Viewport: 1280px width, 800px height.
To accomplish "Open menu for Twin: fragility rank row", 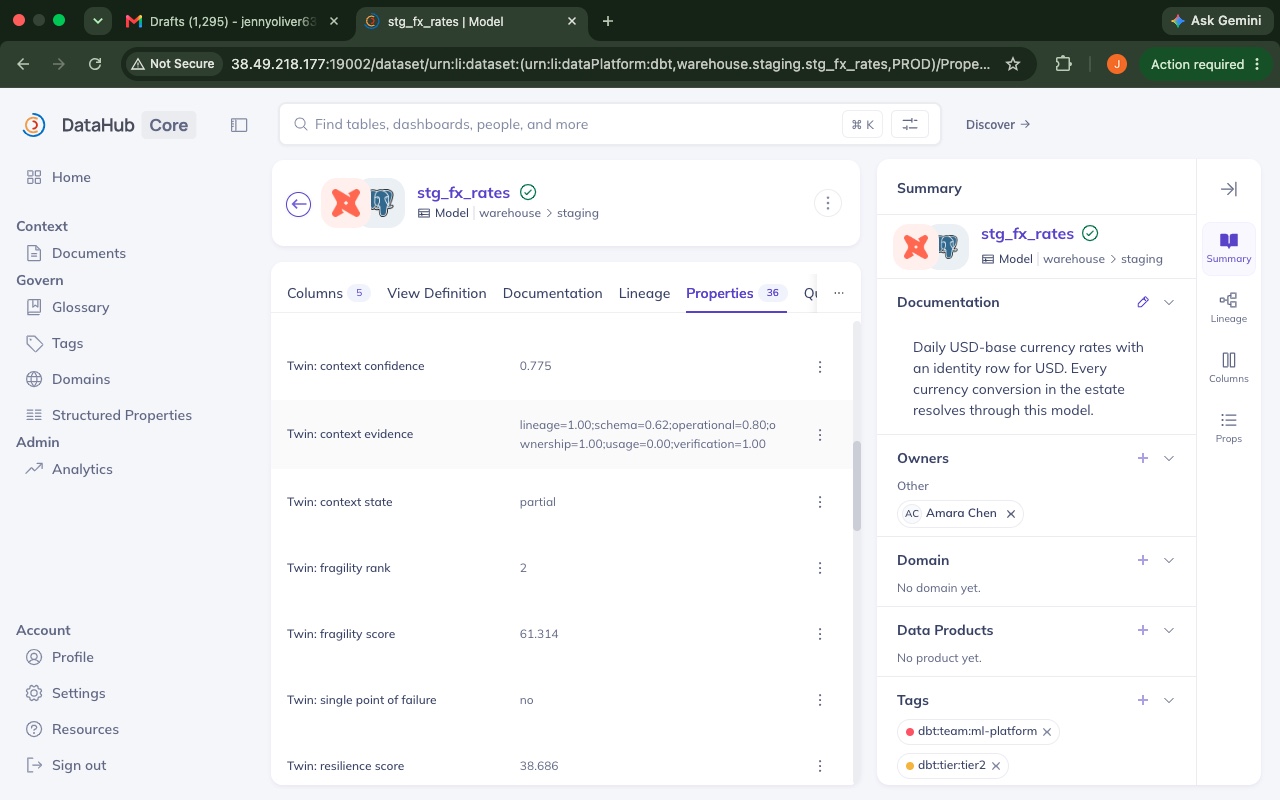I will pyautogui.click(x=820, y=568).
